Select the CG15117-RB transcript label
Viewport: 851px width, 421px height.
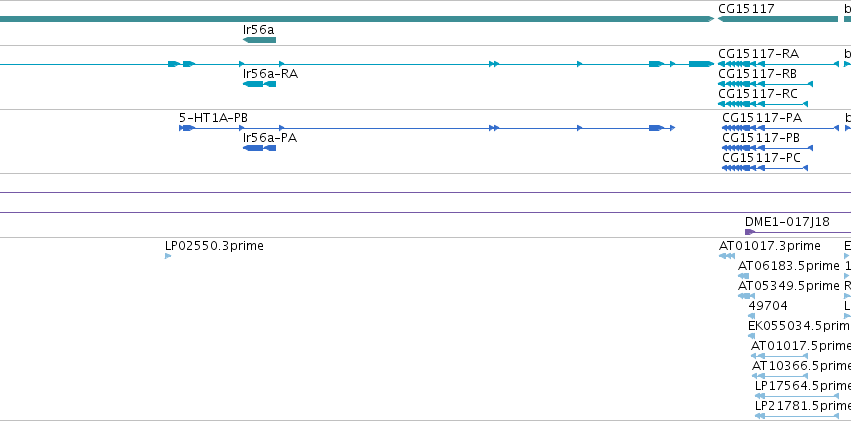coord(758,74)
